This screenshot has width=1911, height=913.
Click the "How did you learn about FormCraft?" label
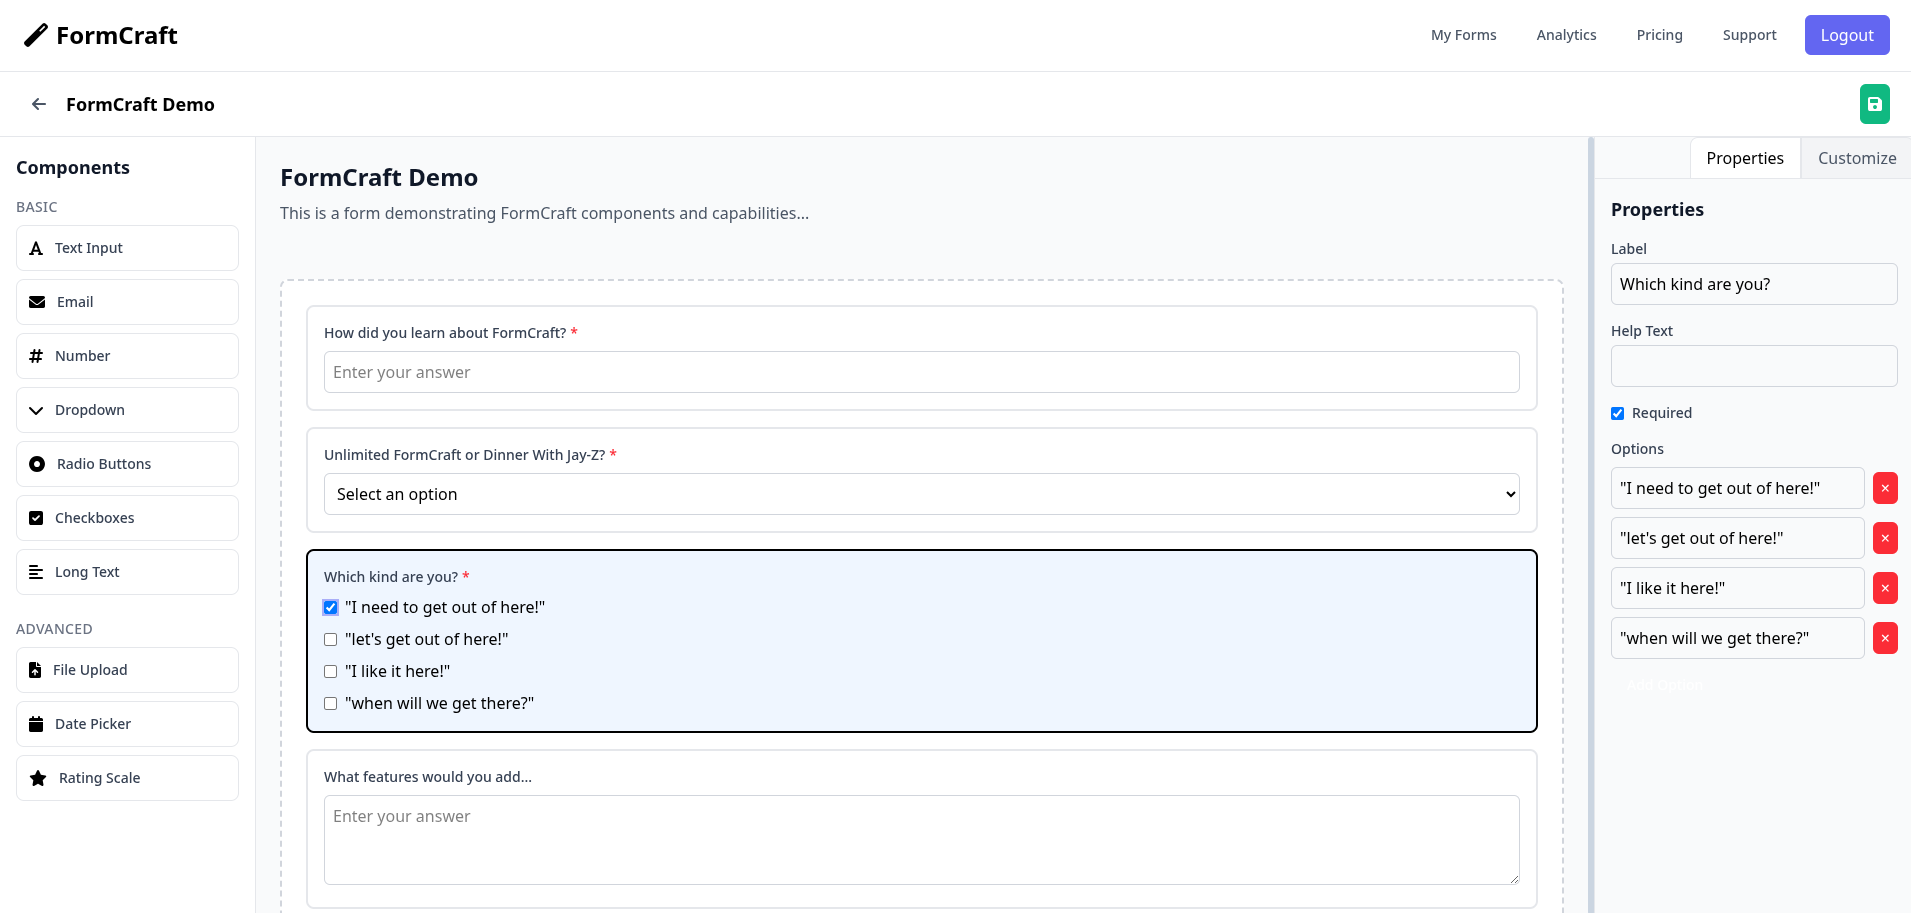click(445, 333)
